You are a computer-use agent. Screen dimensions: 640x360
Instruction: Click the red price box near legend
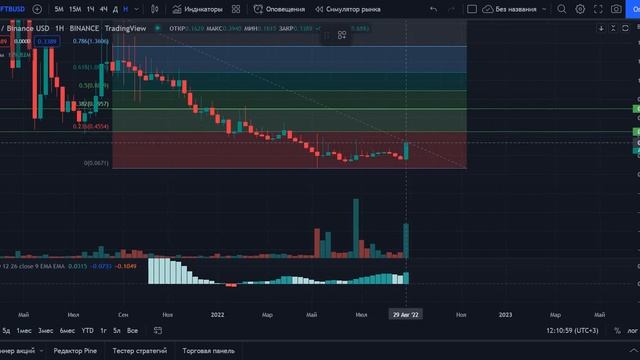[4, 41]
